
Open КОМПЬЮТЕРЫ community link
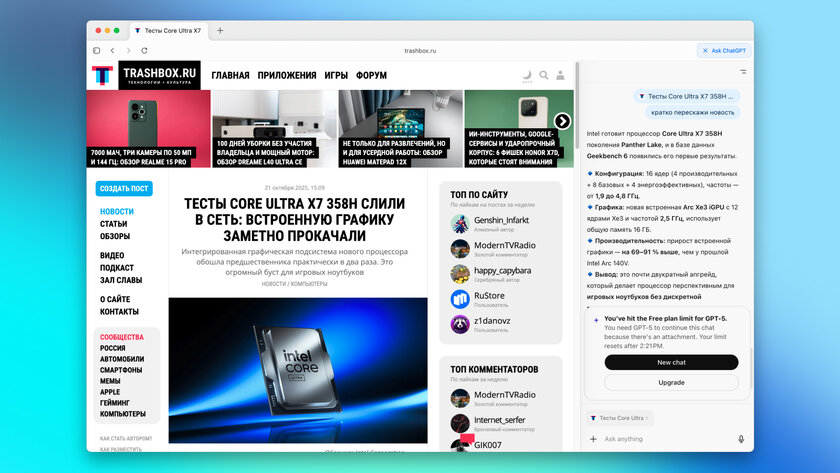tap(123, 414)
